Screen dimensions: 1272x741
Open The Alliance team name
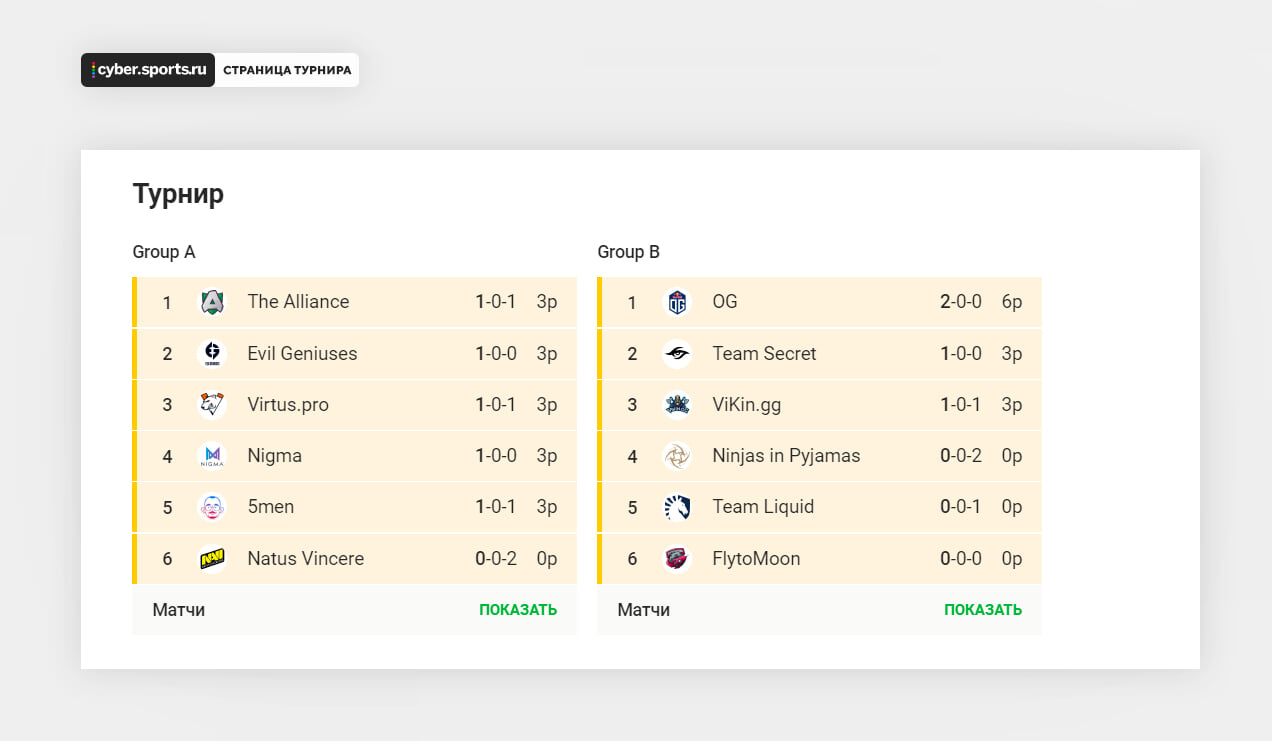click(x=298, y=302)
